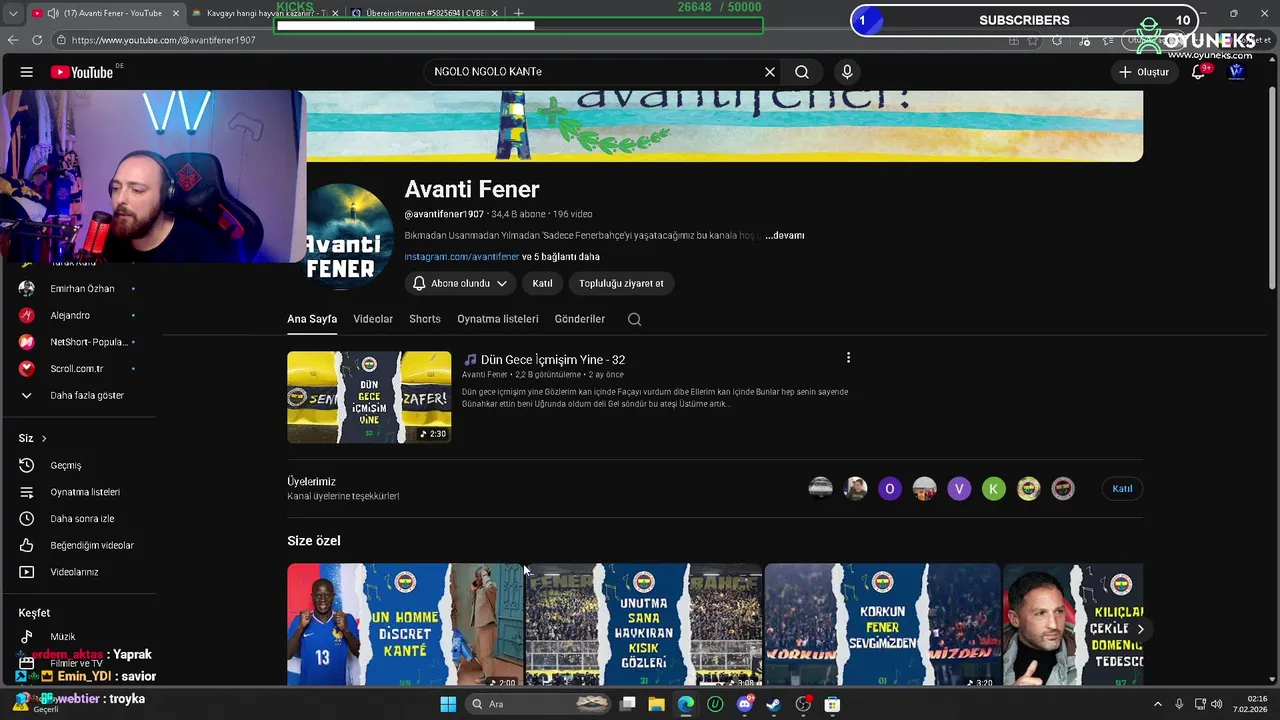Open the featured video's three-dot menu
The height and width of the screenshot is (720, 1280).
[x=848, y=358]
